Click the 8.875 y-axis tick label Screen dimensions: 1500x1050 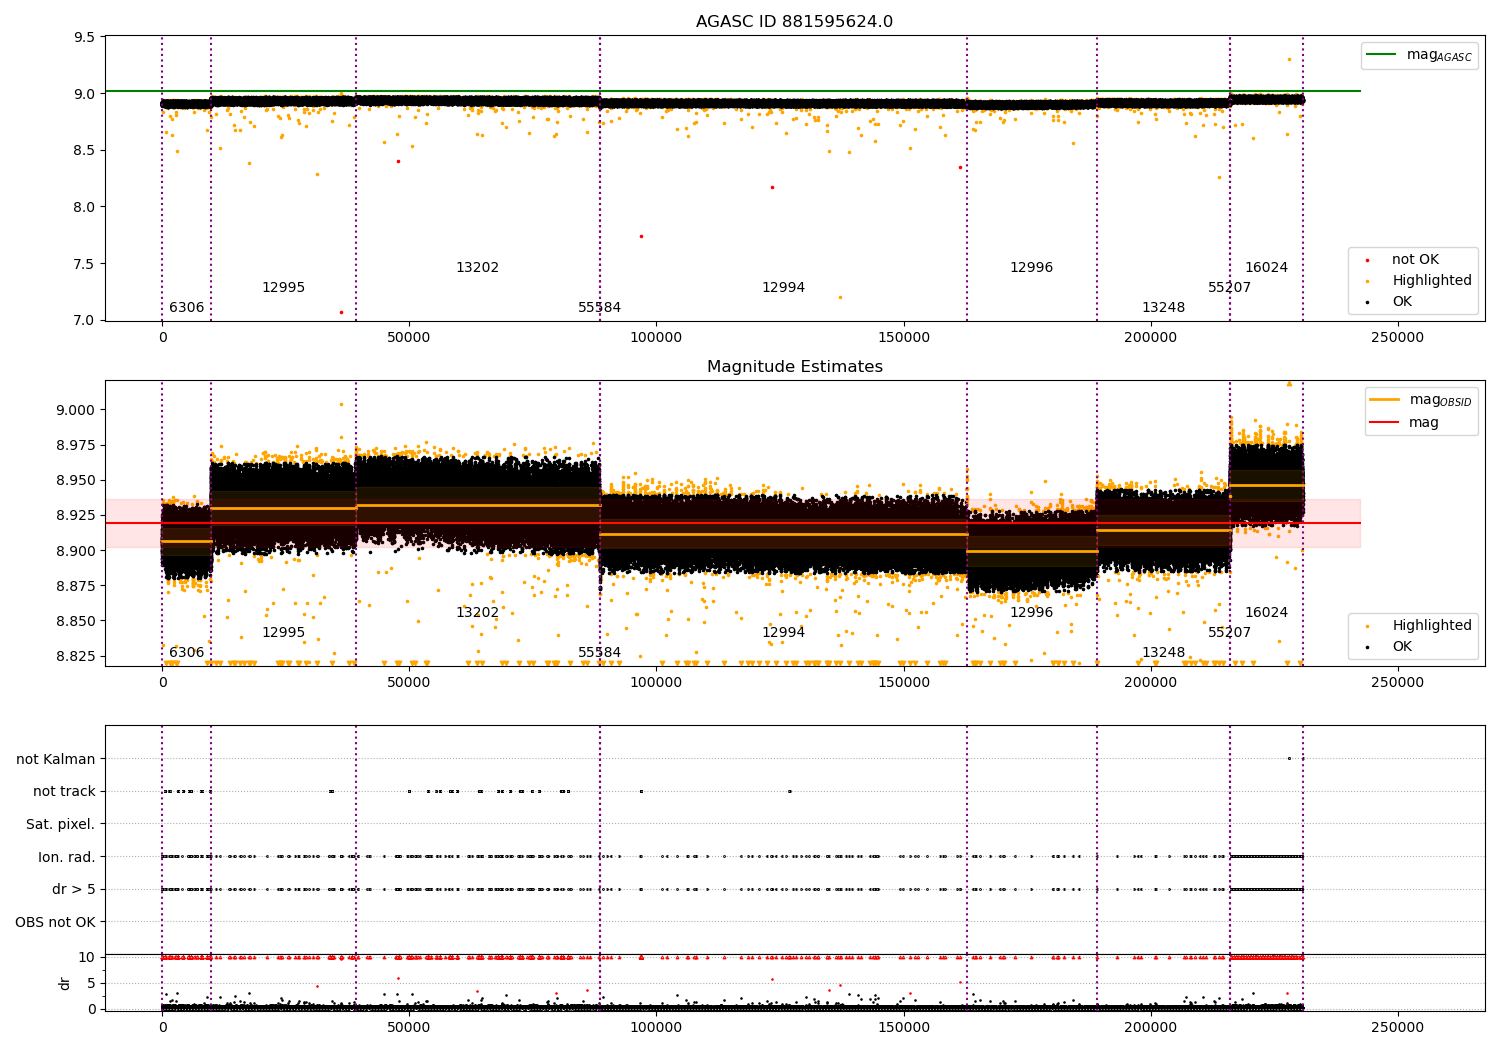tap(76, 586)
